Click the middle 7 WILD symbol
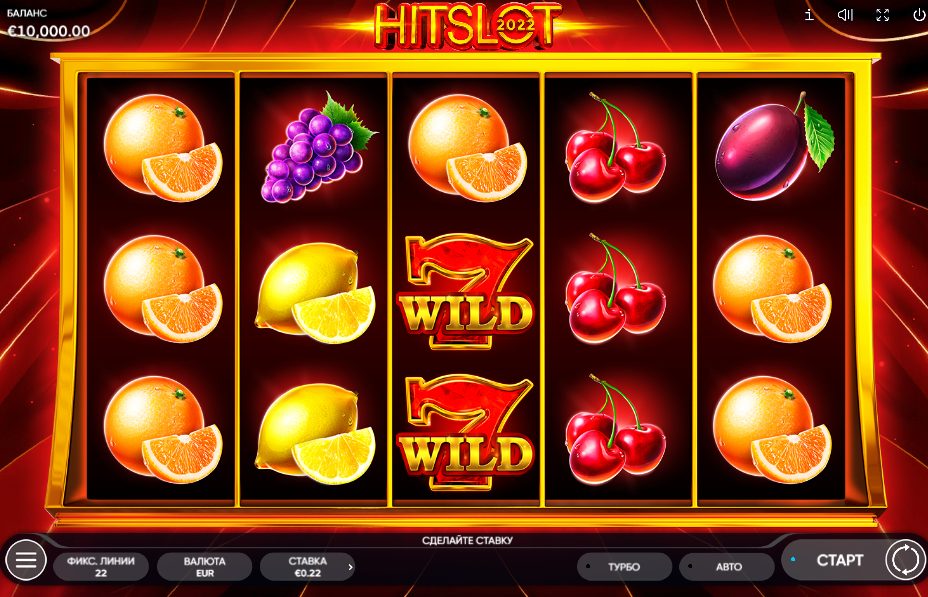Screen dimensions: 928x597 [x=466, y=291]
